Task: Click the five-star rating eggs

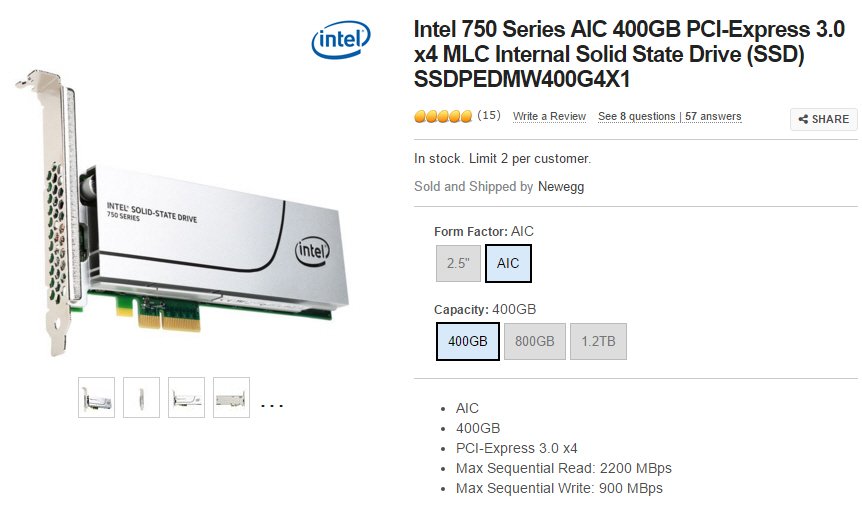Action: [443, 117]
